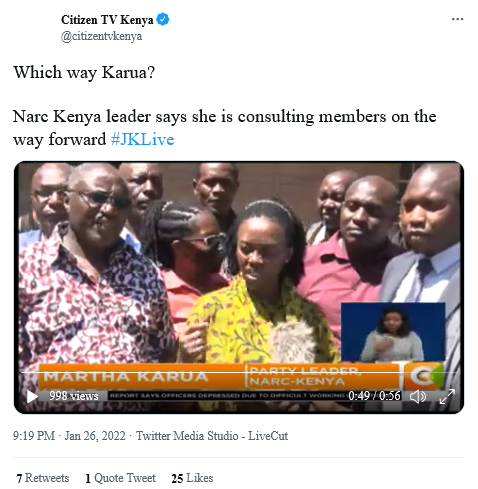Open the @citizentvkenya handle link
Viewport: 478px width, 489px height.
tap(101, 36)
